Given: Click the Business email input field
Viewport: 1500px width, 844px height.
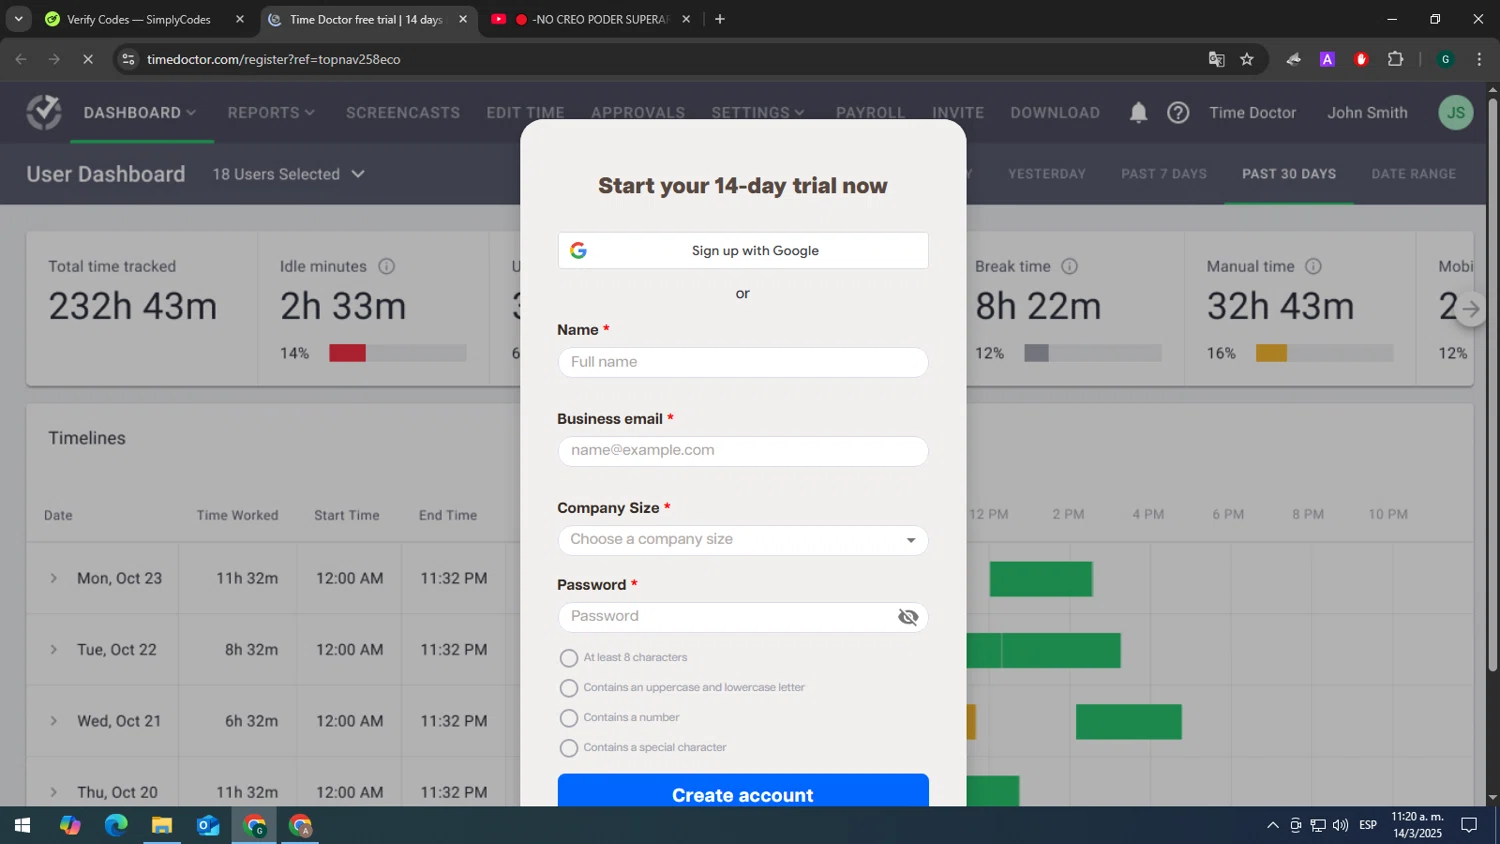Looking at the screenshot, I should [x=743, y=451].
